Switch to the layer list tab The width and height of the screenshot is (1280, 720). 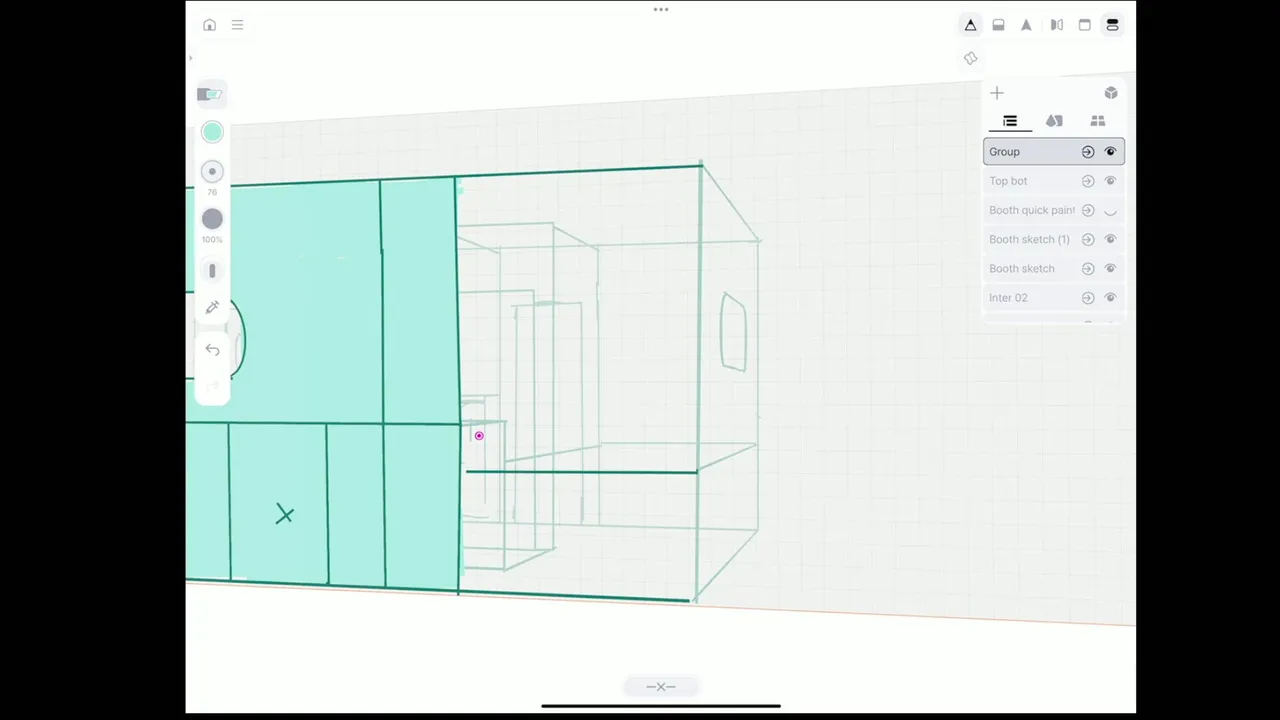coord(1010,121)
